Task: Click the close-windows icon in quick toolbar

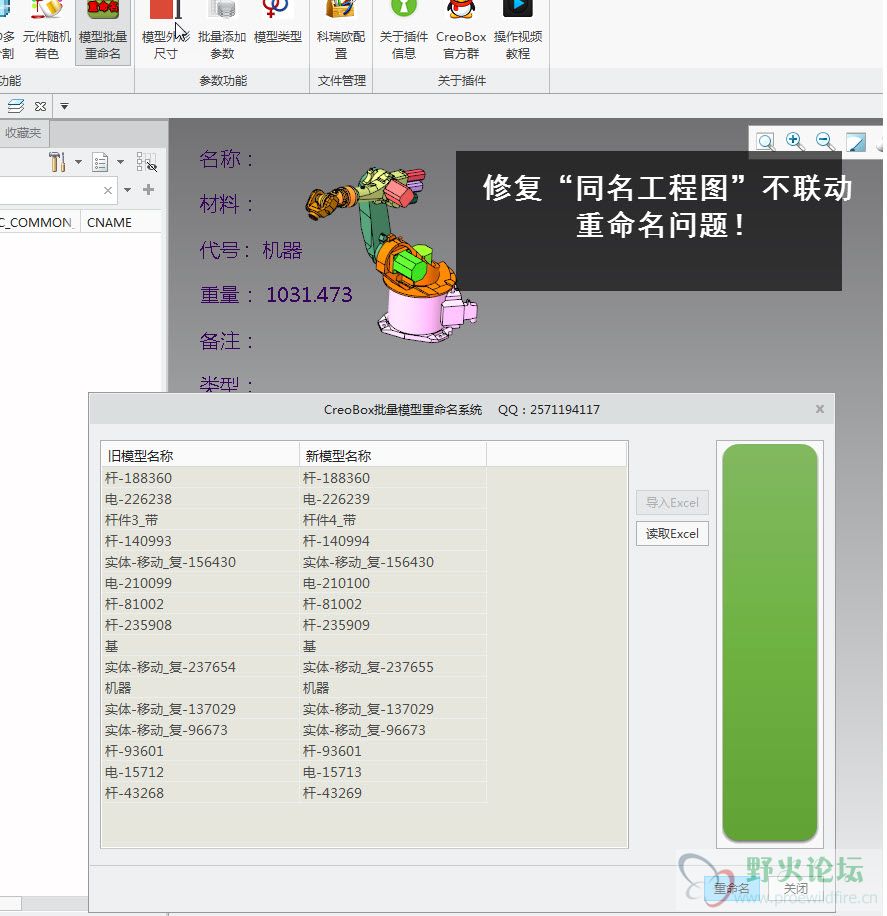Action: pos(40,106)
